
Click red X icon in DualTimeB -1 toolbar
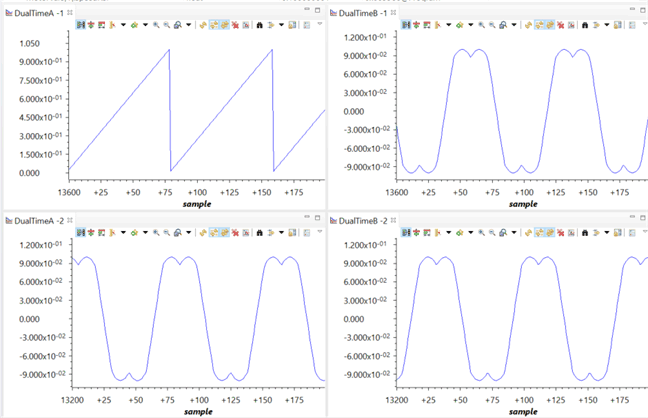click(x=560, y=25)
